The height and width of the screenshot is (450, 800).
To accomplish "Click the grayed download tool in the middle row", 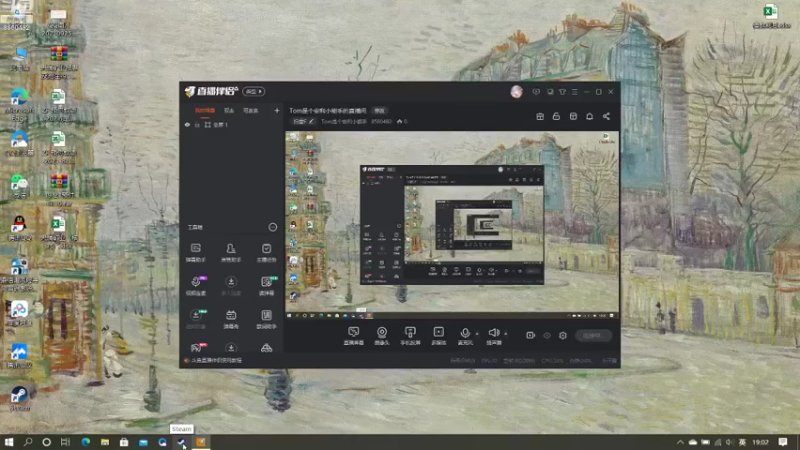I will (231, 286).
